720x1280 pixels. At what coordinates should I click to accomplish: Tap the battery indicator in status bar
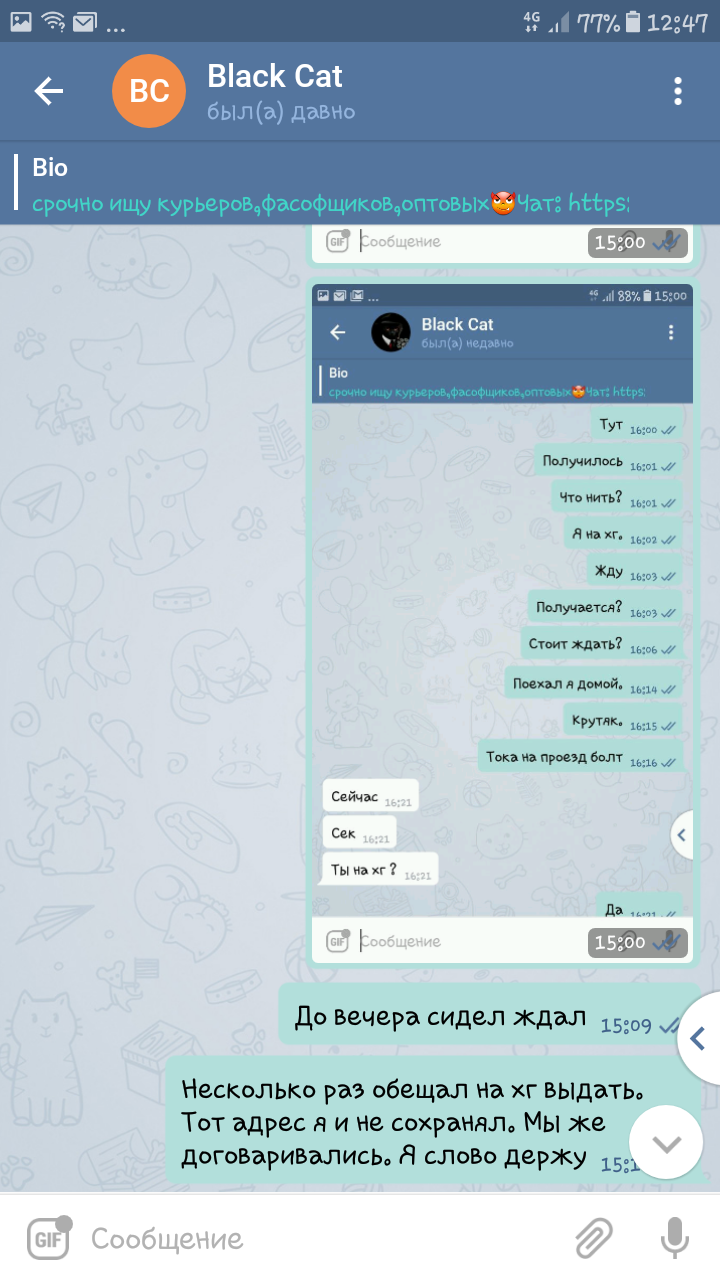[632, 21]
